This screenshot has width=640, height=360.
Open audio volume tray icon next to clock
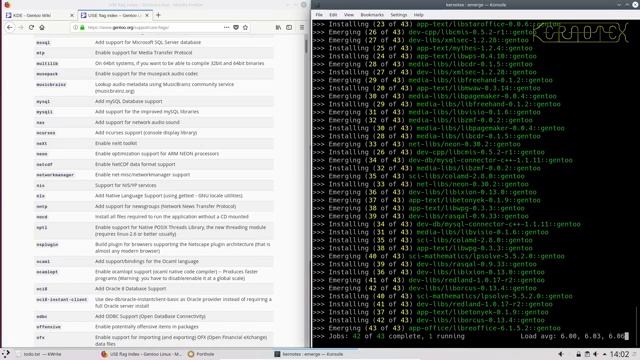596,354
